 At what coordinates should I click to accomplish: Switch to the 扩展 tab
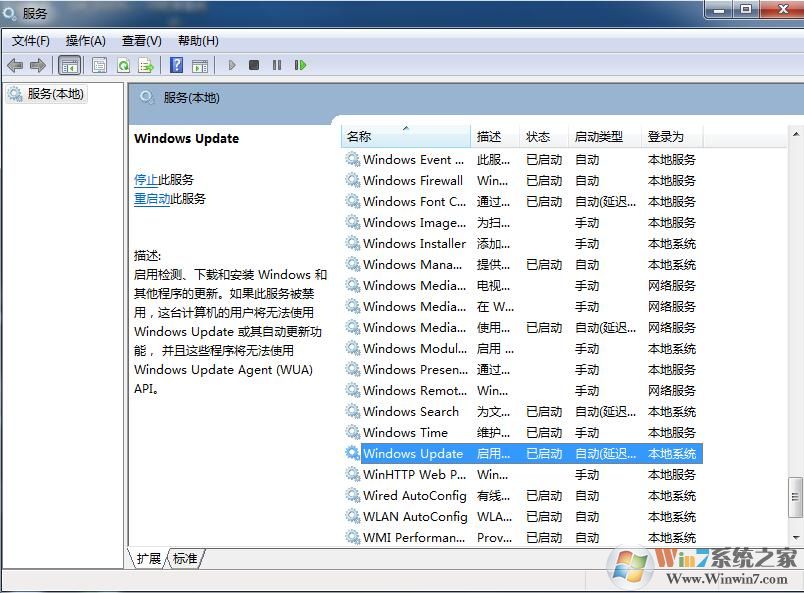(x=148, y=561)
